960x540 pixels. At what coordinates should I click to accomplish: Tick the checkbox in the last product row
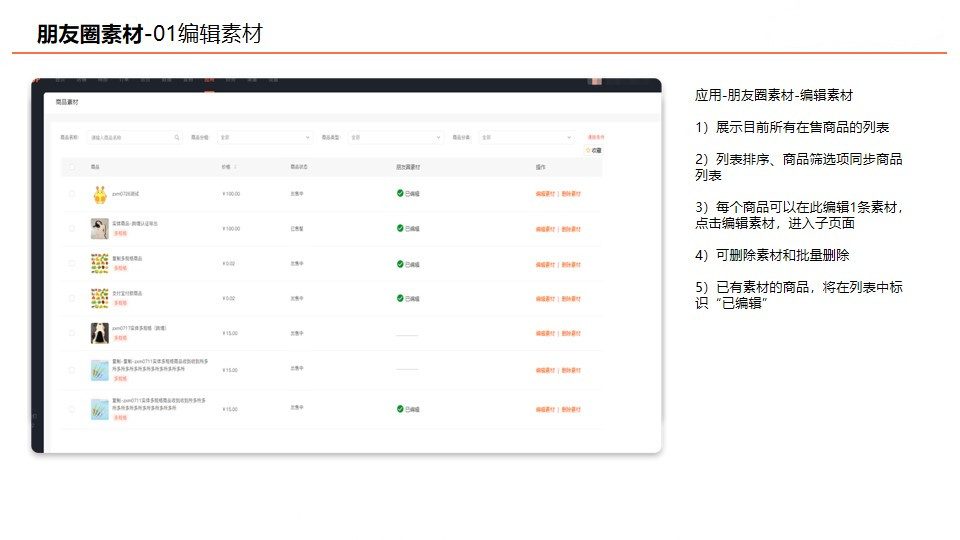[72, 409]
